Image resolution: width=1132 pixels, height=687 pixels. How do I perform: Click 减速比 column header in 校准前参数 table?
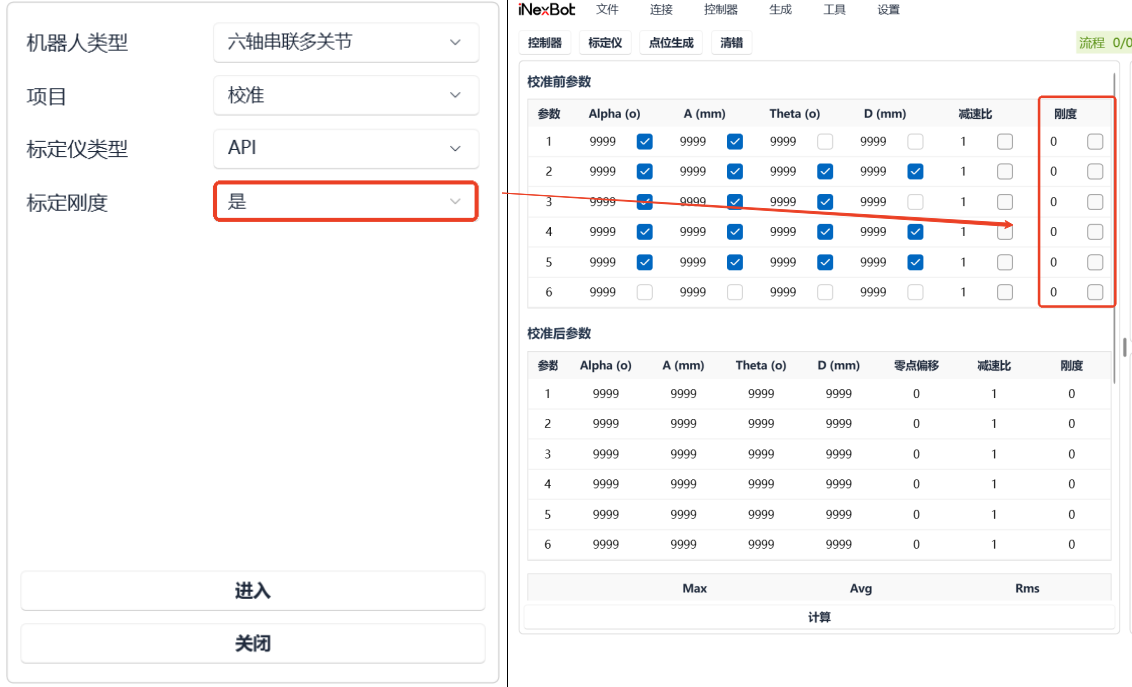(975, 113)
